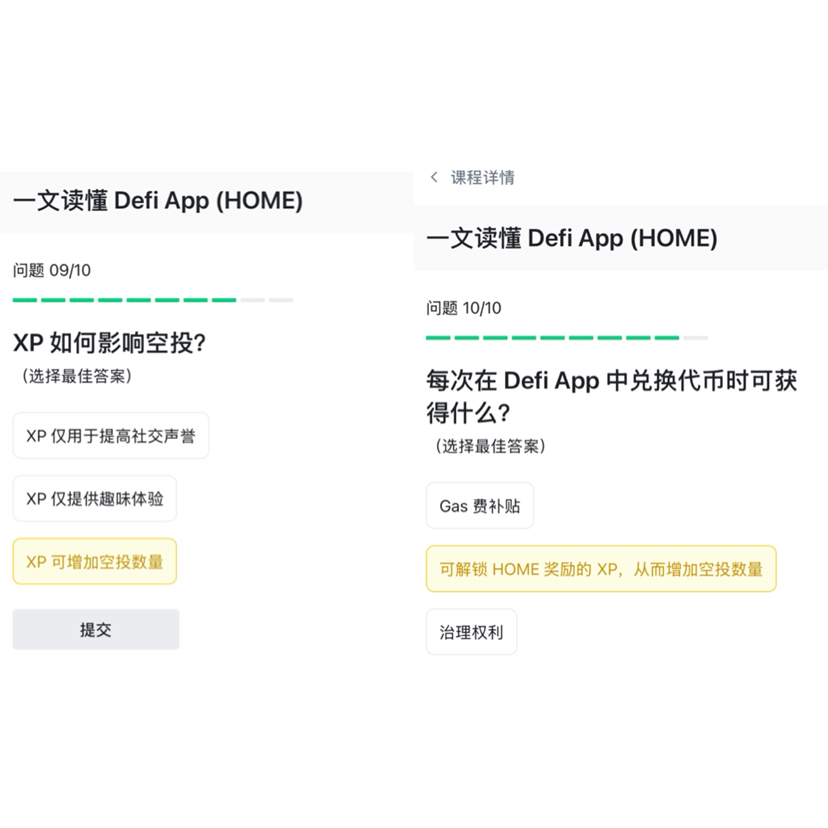Viewport: 828px width, 828px height.
Task: Click the 每次在 Defi App 中兑换代币 question heading
Action: (611, 396)
